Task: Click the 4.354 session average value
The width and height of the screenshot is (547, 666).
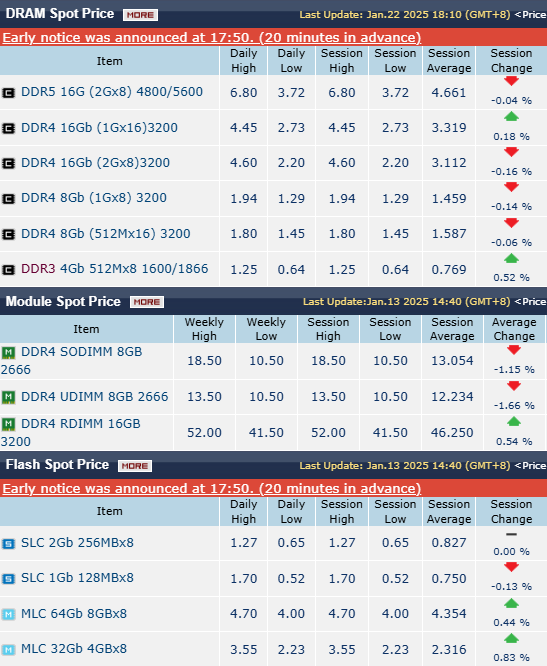Action: point(449,614)
